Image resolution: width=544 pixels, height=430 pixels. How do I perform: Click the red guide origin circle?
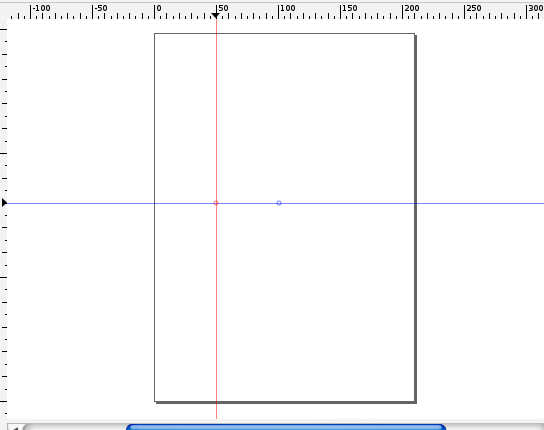click(x=216, y=203)
